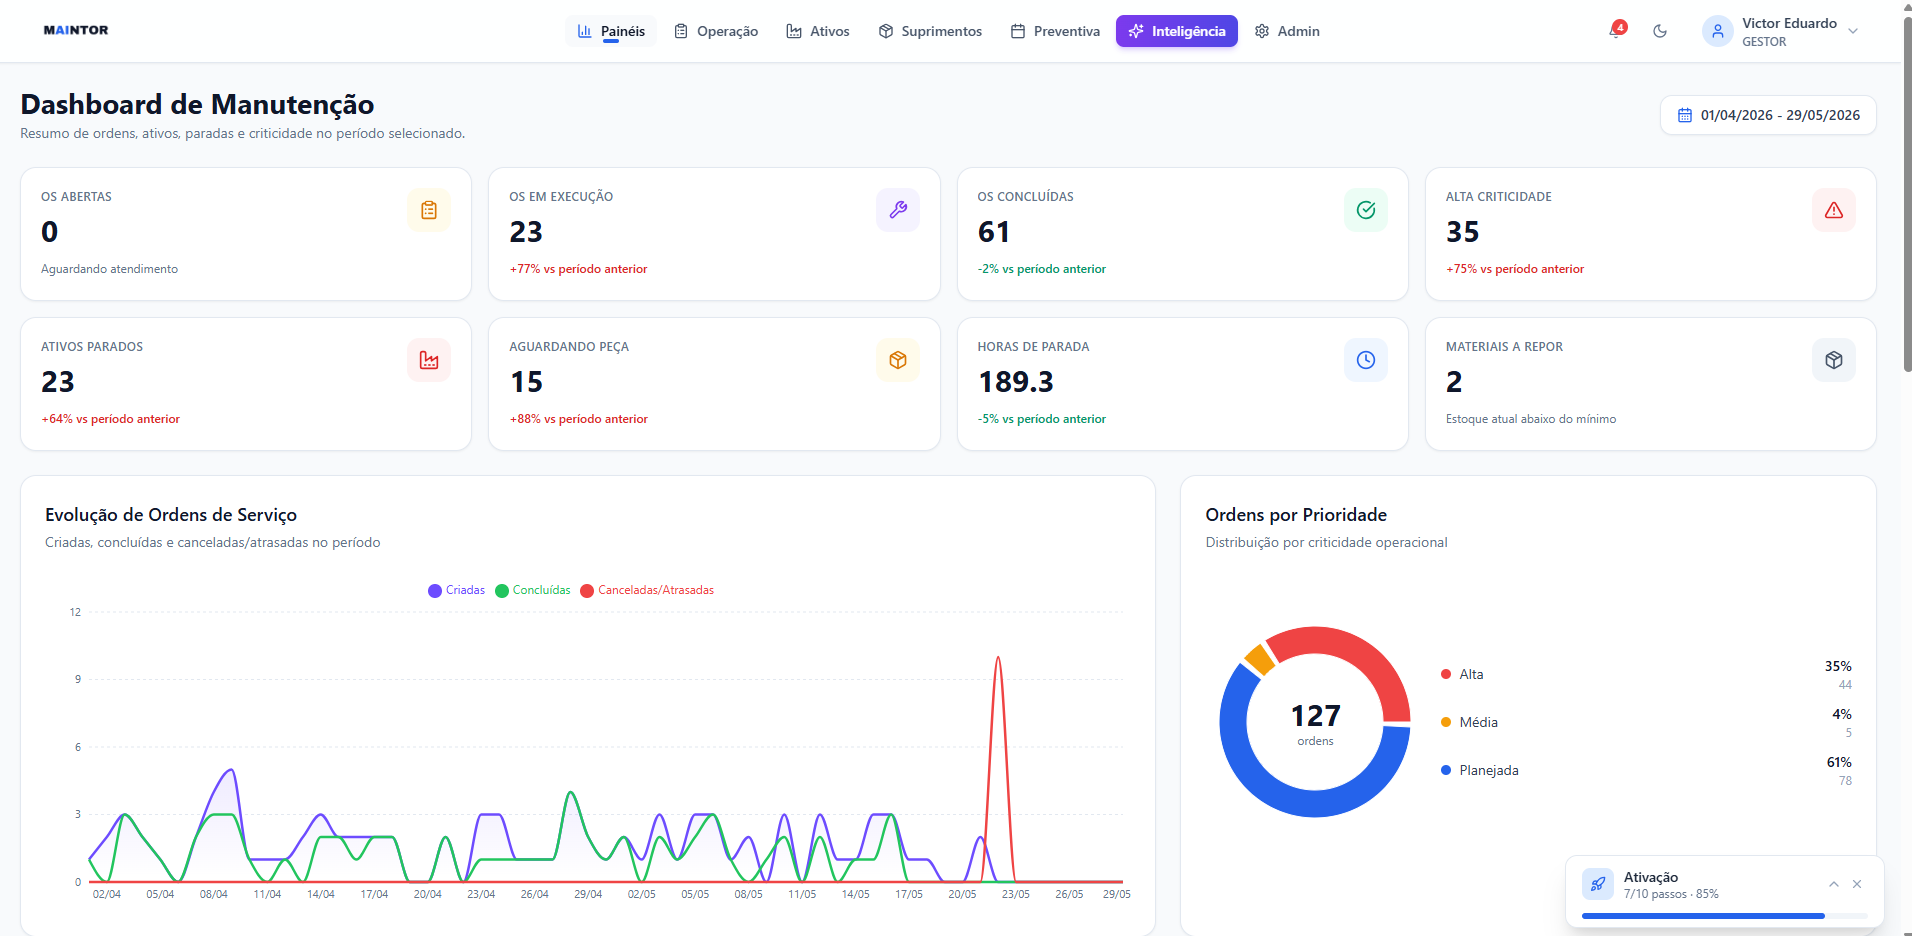Click the Ativação progress bar
Viewport: 1912px width, 936px height.
tap(1725, 916)
